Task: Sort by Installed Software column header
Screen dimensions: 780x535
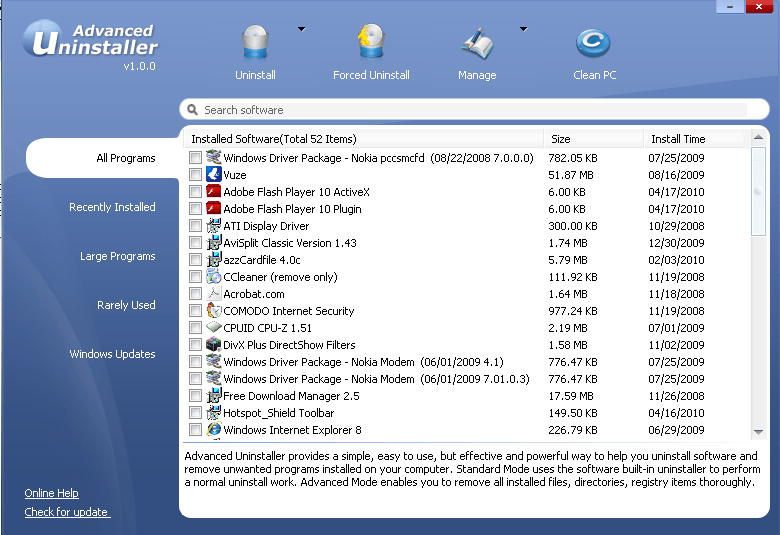Action: coord(364,139)
